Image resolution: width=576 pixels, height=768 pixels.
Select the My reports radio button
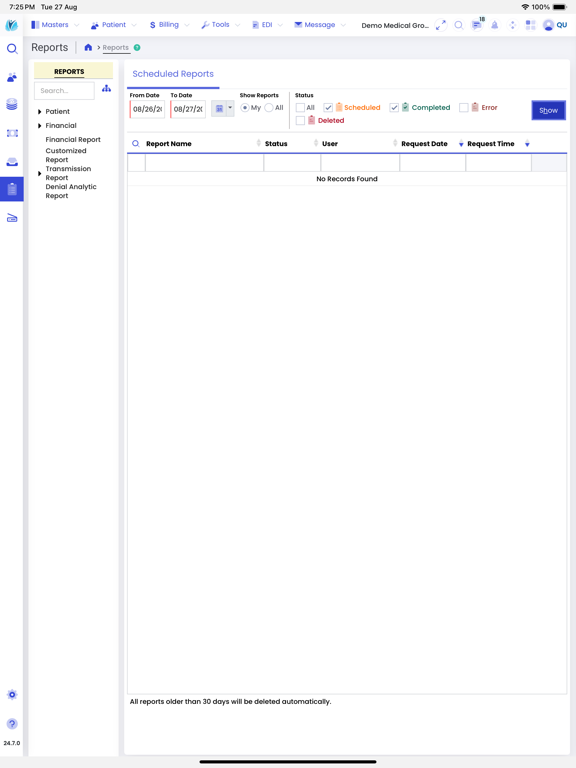[244, 108]
